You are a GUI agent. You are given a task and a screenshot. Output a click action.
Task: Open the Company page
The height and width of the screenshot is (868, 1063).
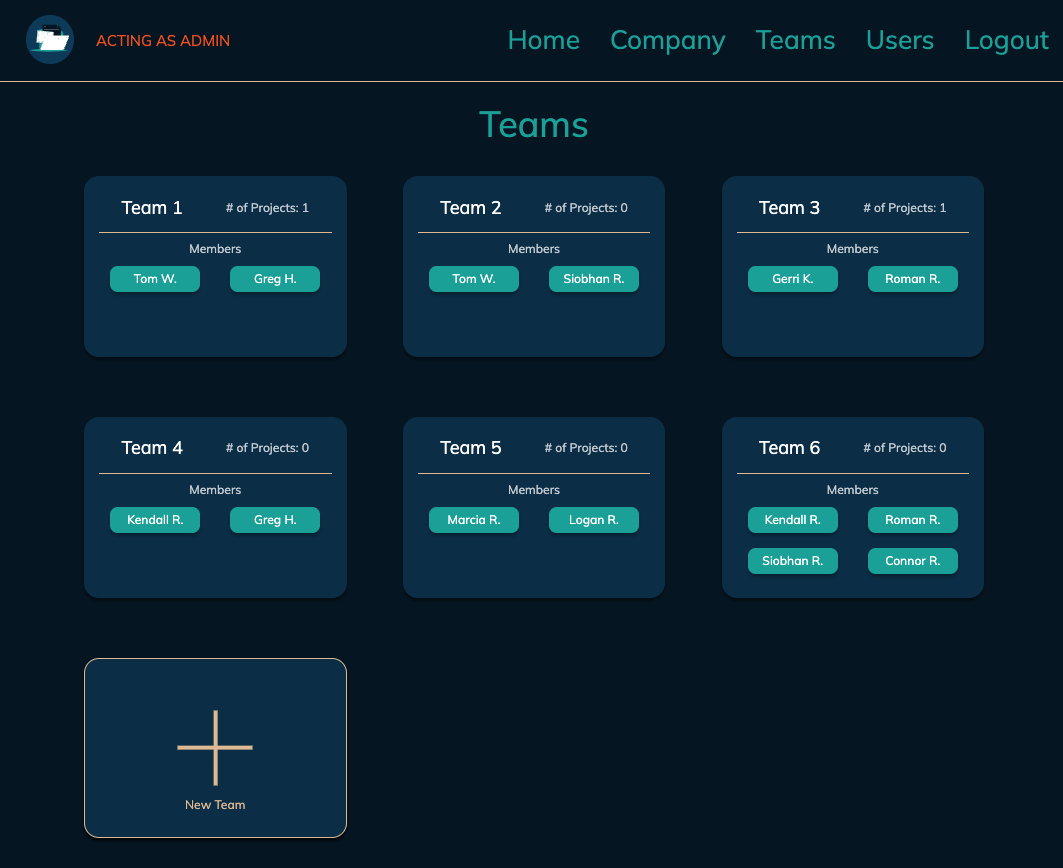click(x=667, y=40)
